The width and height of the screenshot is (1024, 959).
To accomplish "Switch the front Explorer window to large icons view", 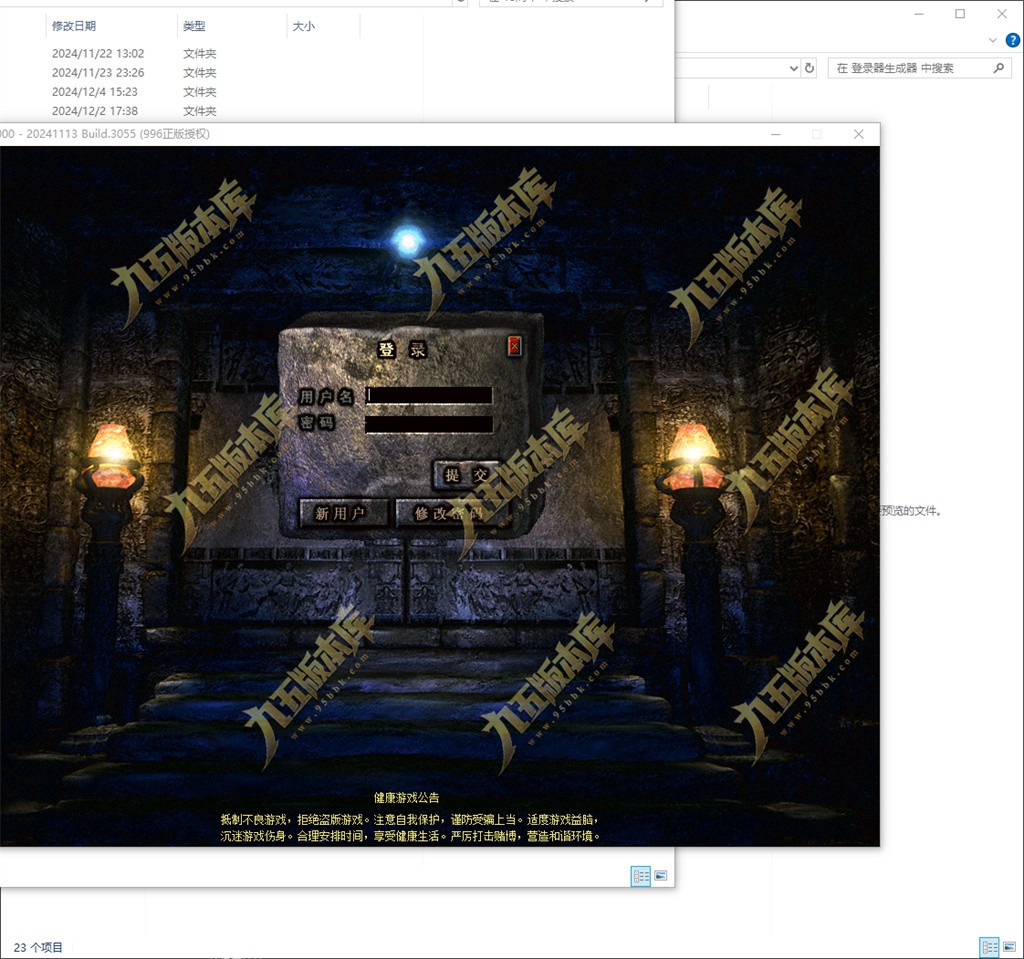I will (x=661, y=876).
